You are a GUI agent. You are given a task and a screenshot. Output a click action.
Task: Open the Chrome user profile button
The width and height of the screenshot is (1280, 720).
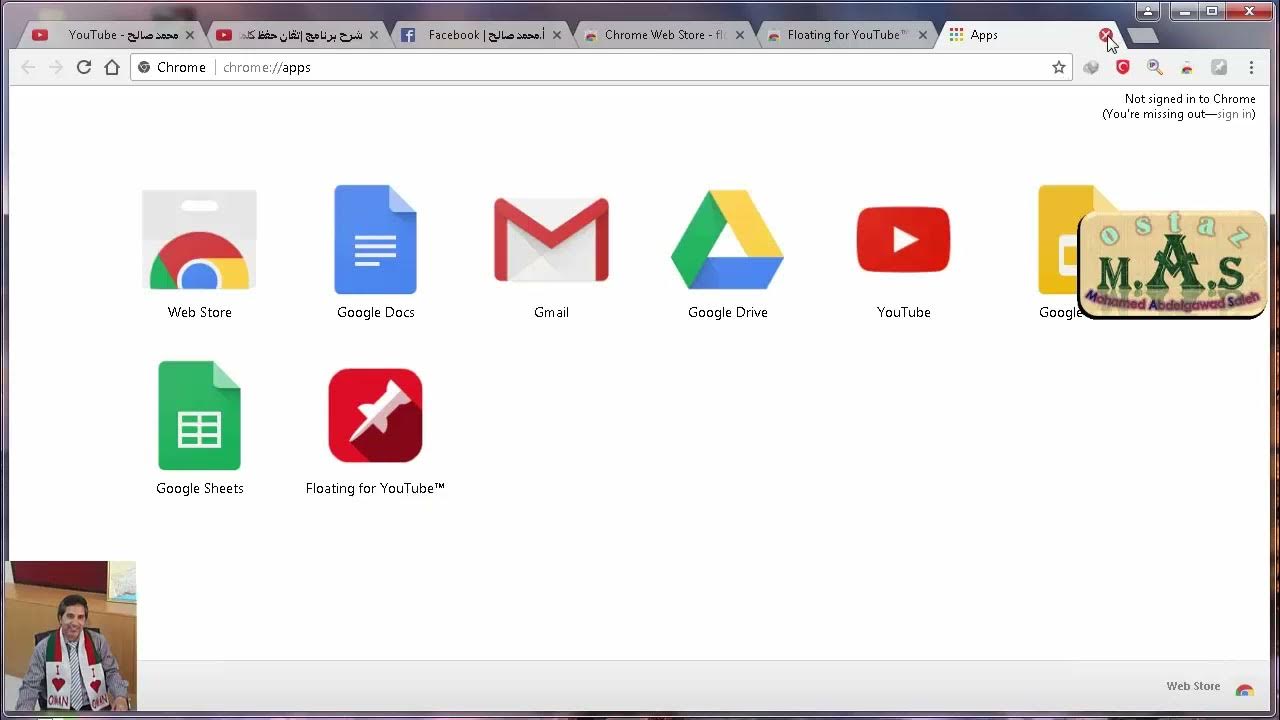point(1148,11)
